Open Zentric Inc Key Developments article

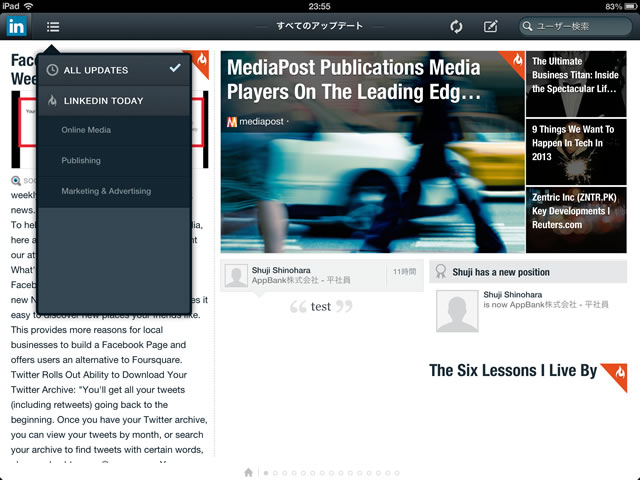coord(576,220)
